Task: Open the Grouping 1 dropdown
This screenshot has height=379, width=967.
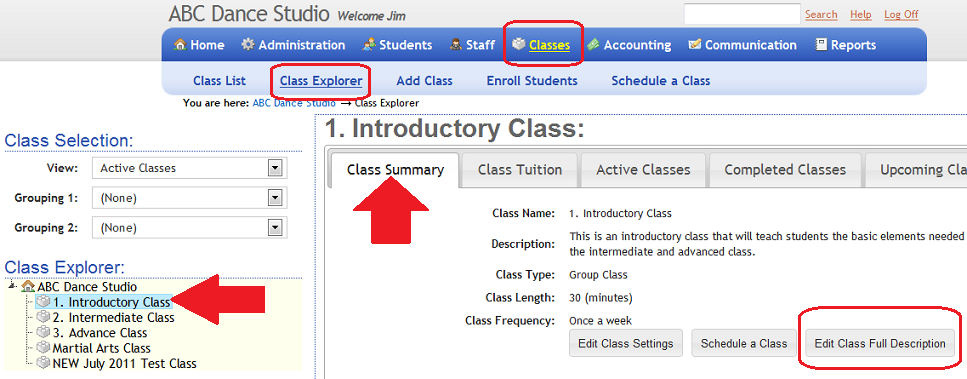Action: 189,198
